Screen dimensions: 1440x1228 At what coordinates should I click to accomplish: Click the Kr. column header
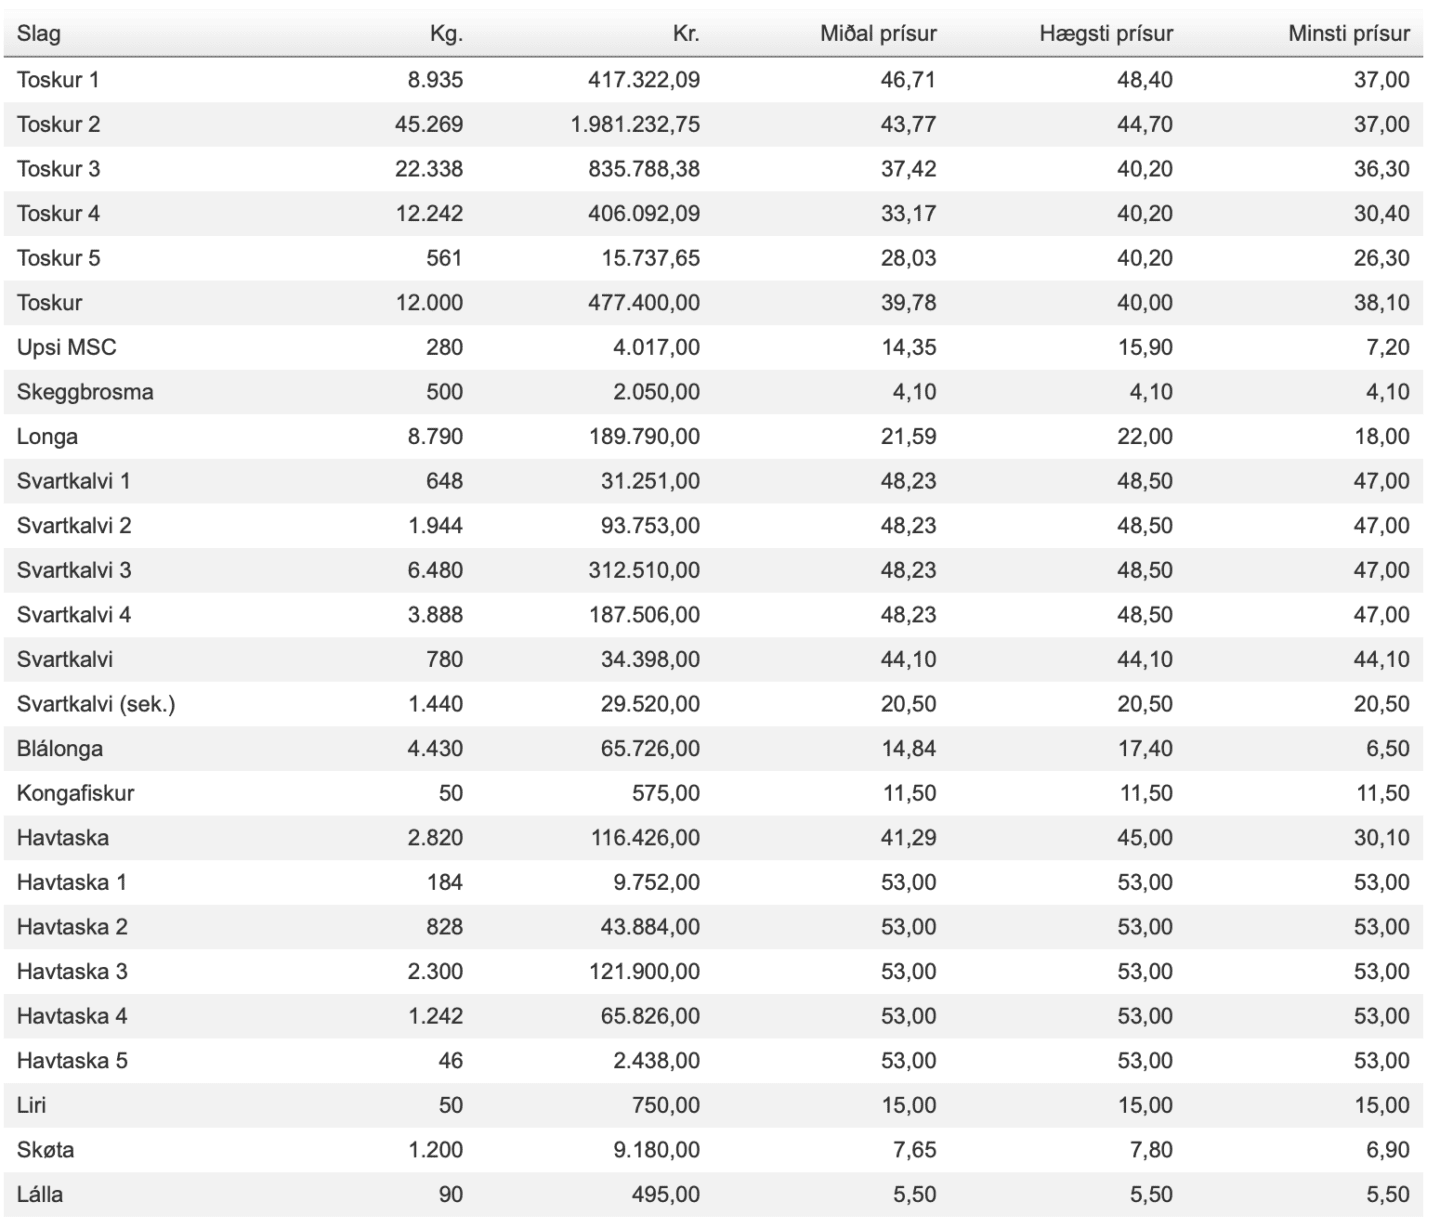coord(686,34)
